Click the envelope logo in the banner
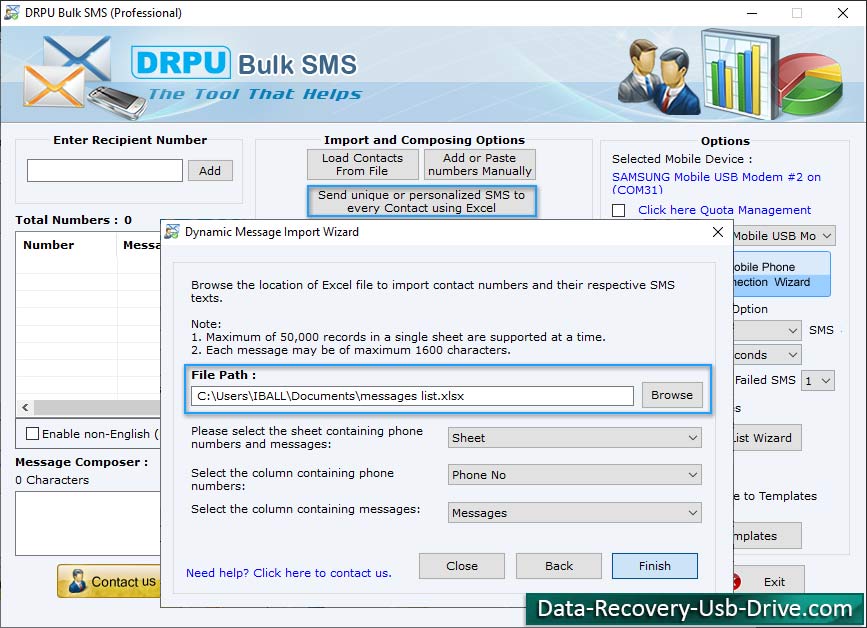This screenshot has width=867, height=628. tap(66, 72)
